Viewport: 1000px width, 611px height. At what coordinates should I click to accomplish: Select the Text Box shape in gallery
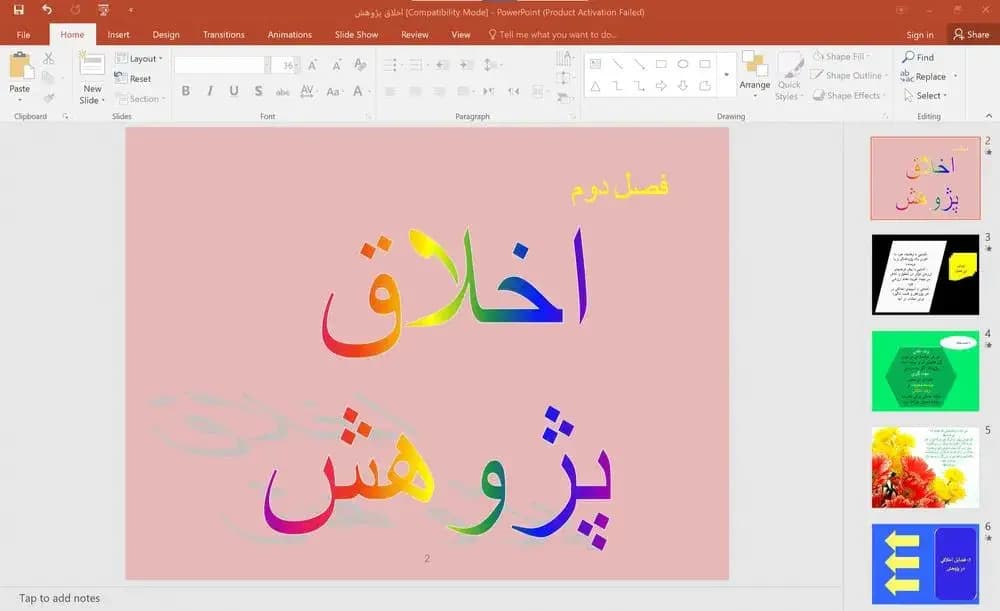click(596, 64)
